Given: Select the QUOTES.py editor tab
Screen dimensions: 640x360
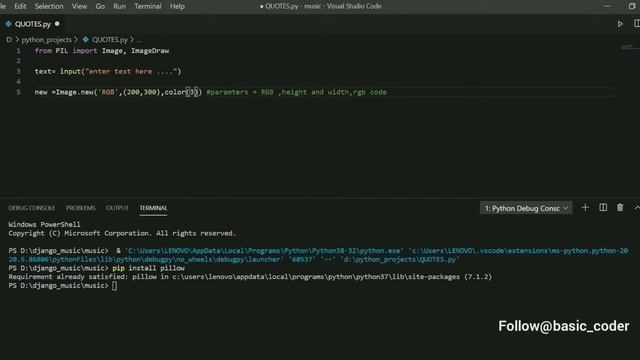Looking at the screenshot, I should [x=33, y=24].
